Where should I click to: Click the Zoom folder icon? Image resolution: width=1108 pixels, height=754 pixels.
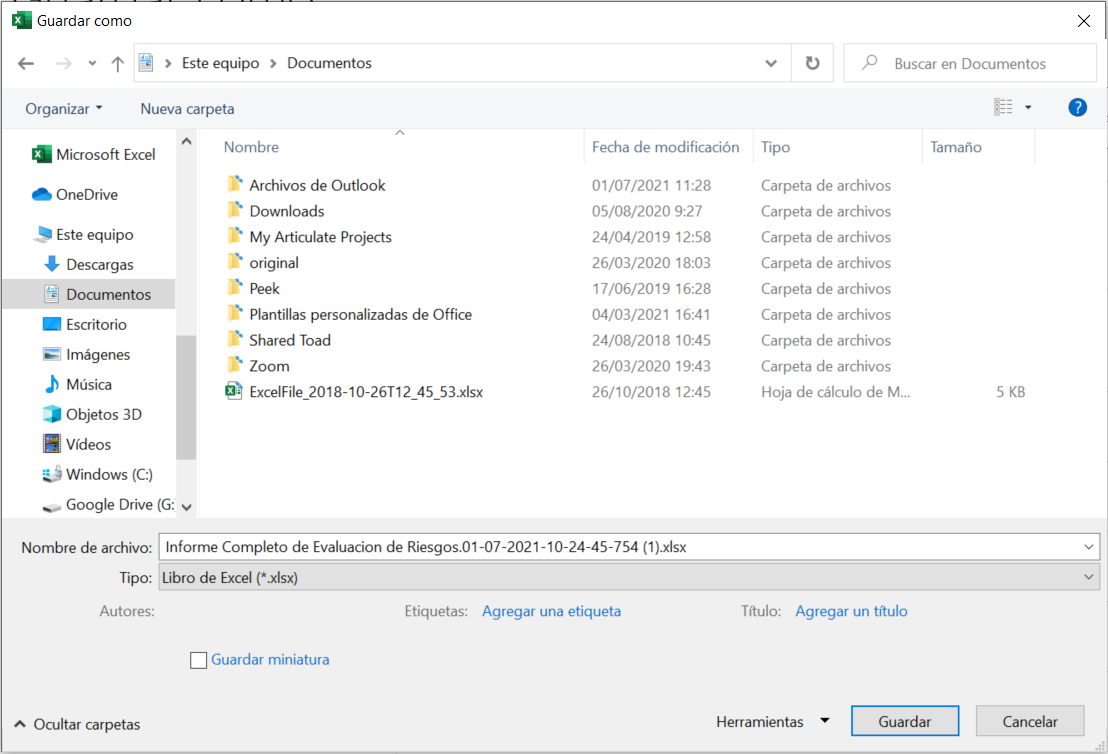point(235,366)
